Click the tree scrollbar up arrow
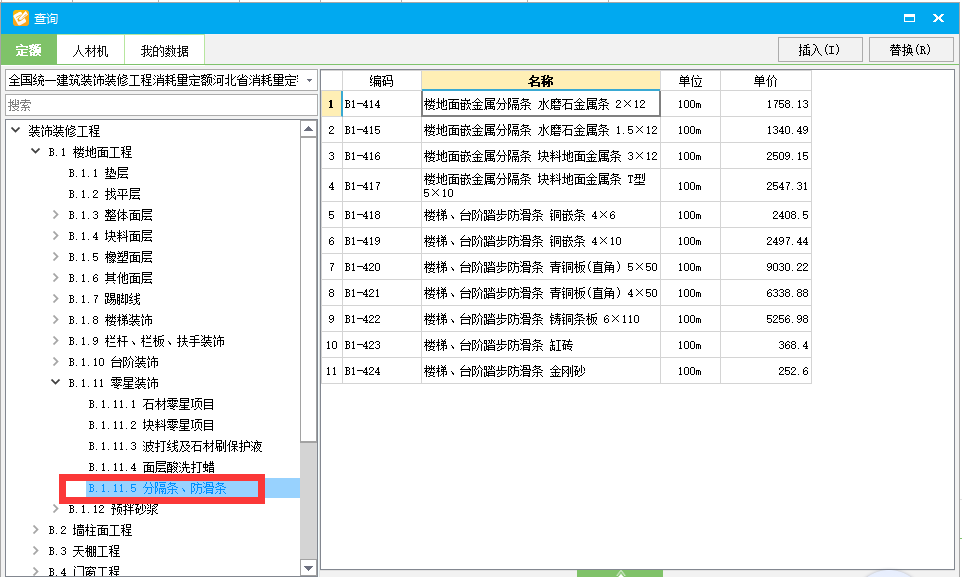 (x=309, y=128)
